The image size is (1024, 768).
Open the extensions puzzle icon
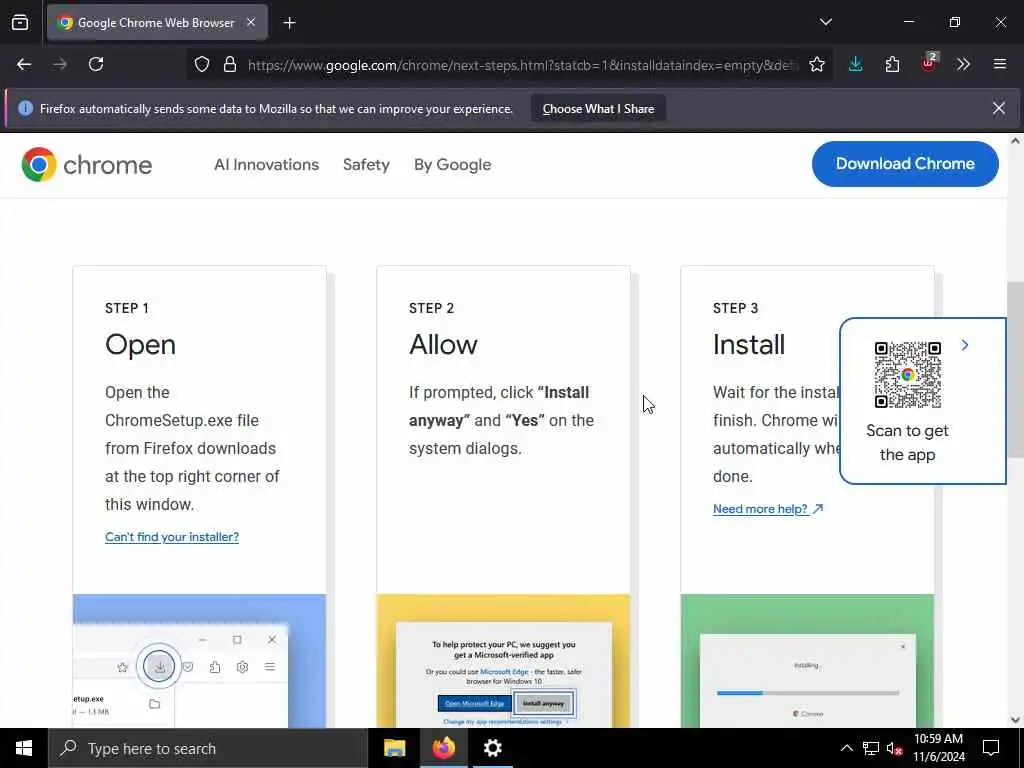[x=892, y=64]
